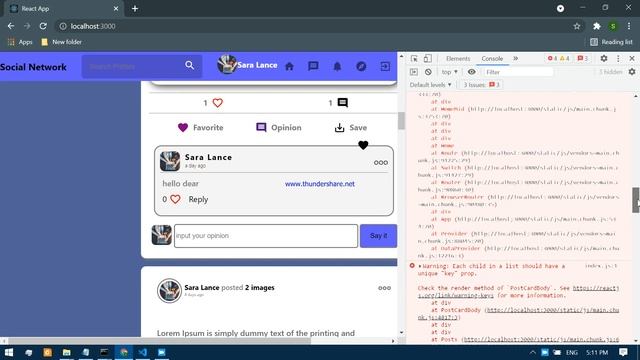
Task: Click the Save button with download icon
Action: click(x=351, y=127)
